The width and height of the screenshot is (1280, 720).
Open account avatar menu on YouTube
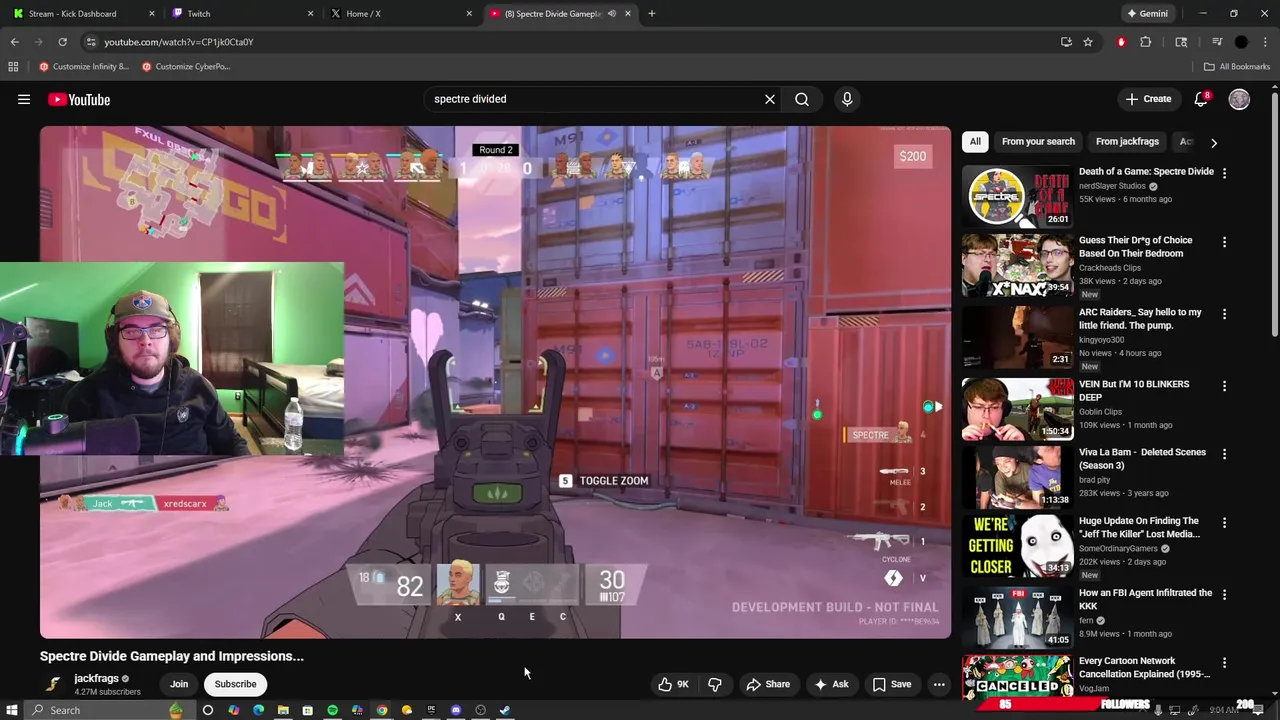[1239, 99]
